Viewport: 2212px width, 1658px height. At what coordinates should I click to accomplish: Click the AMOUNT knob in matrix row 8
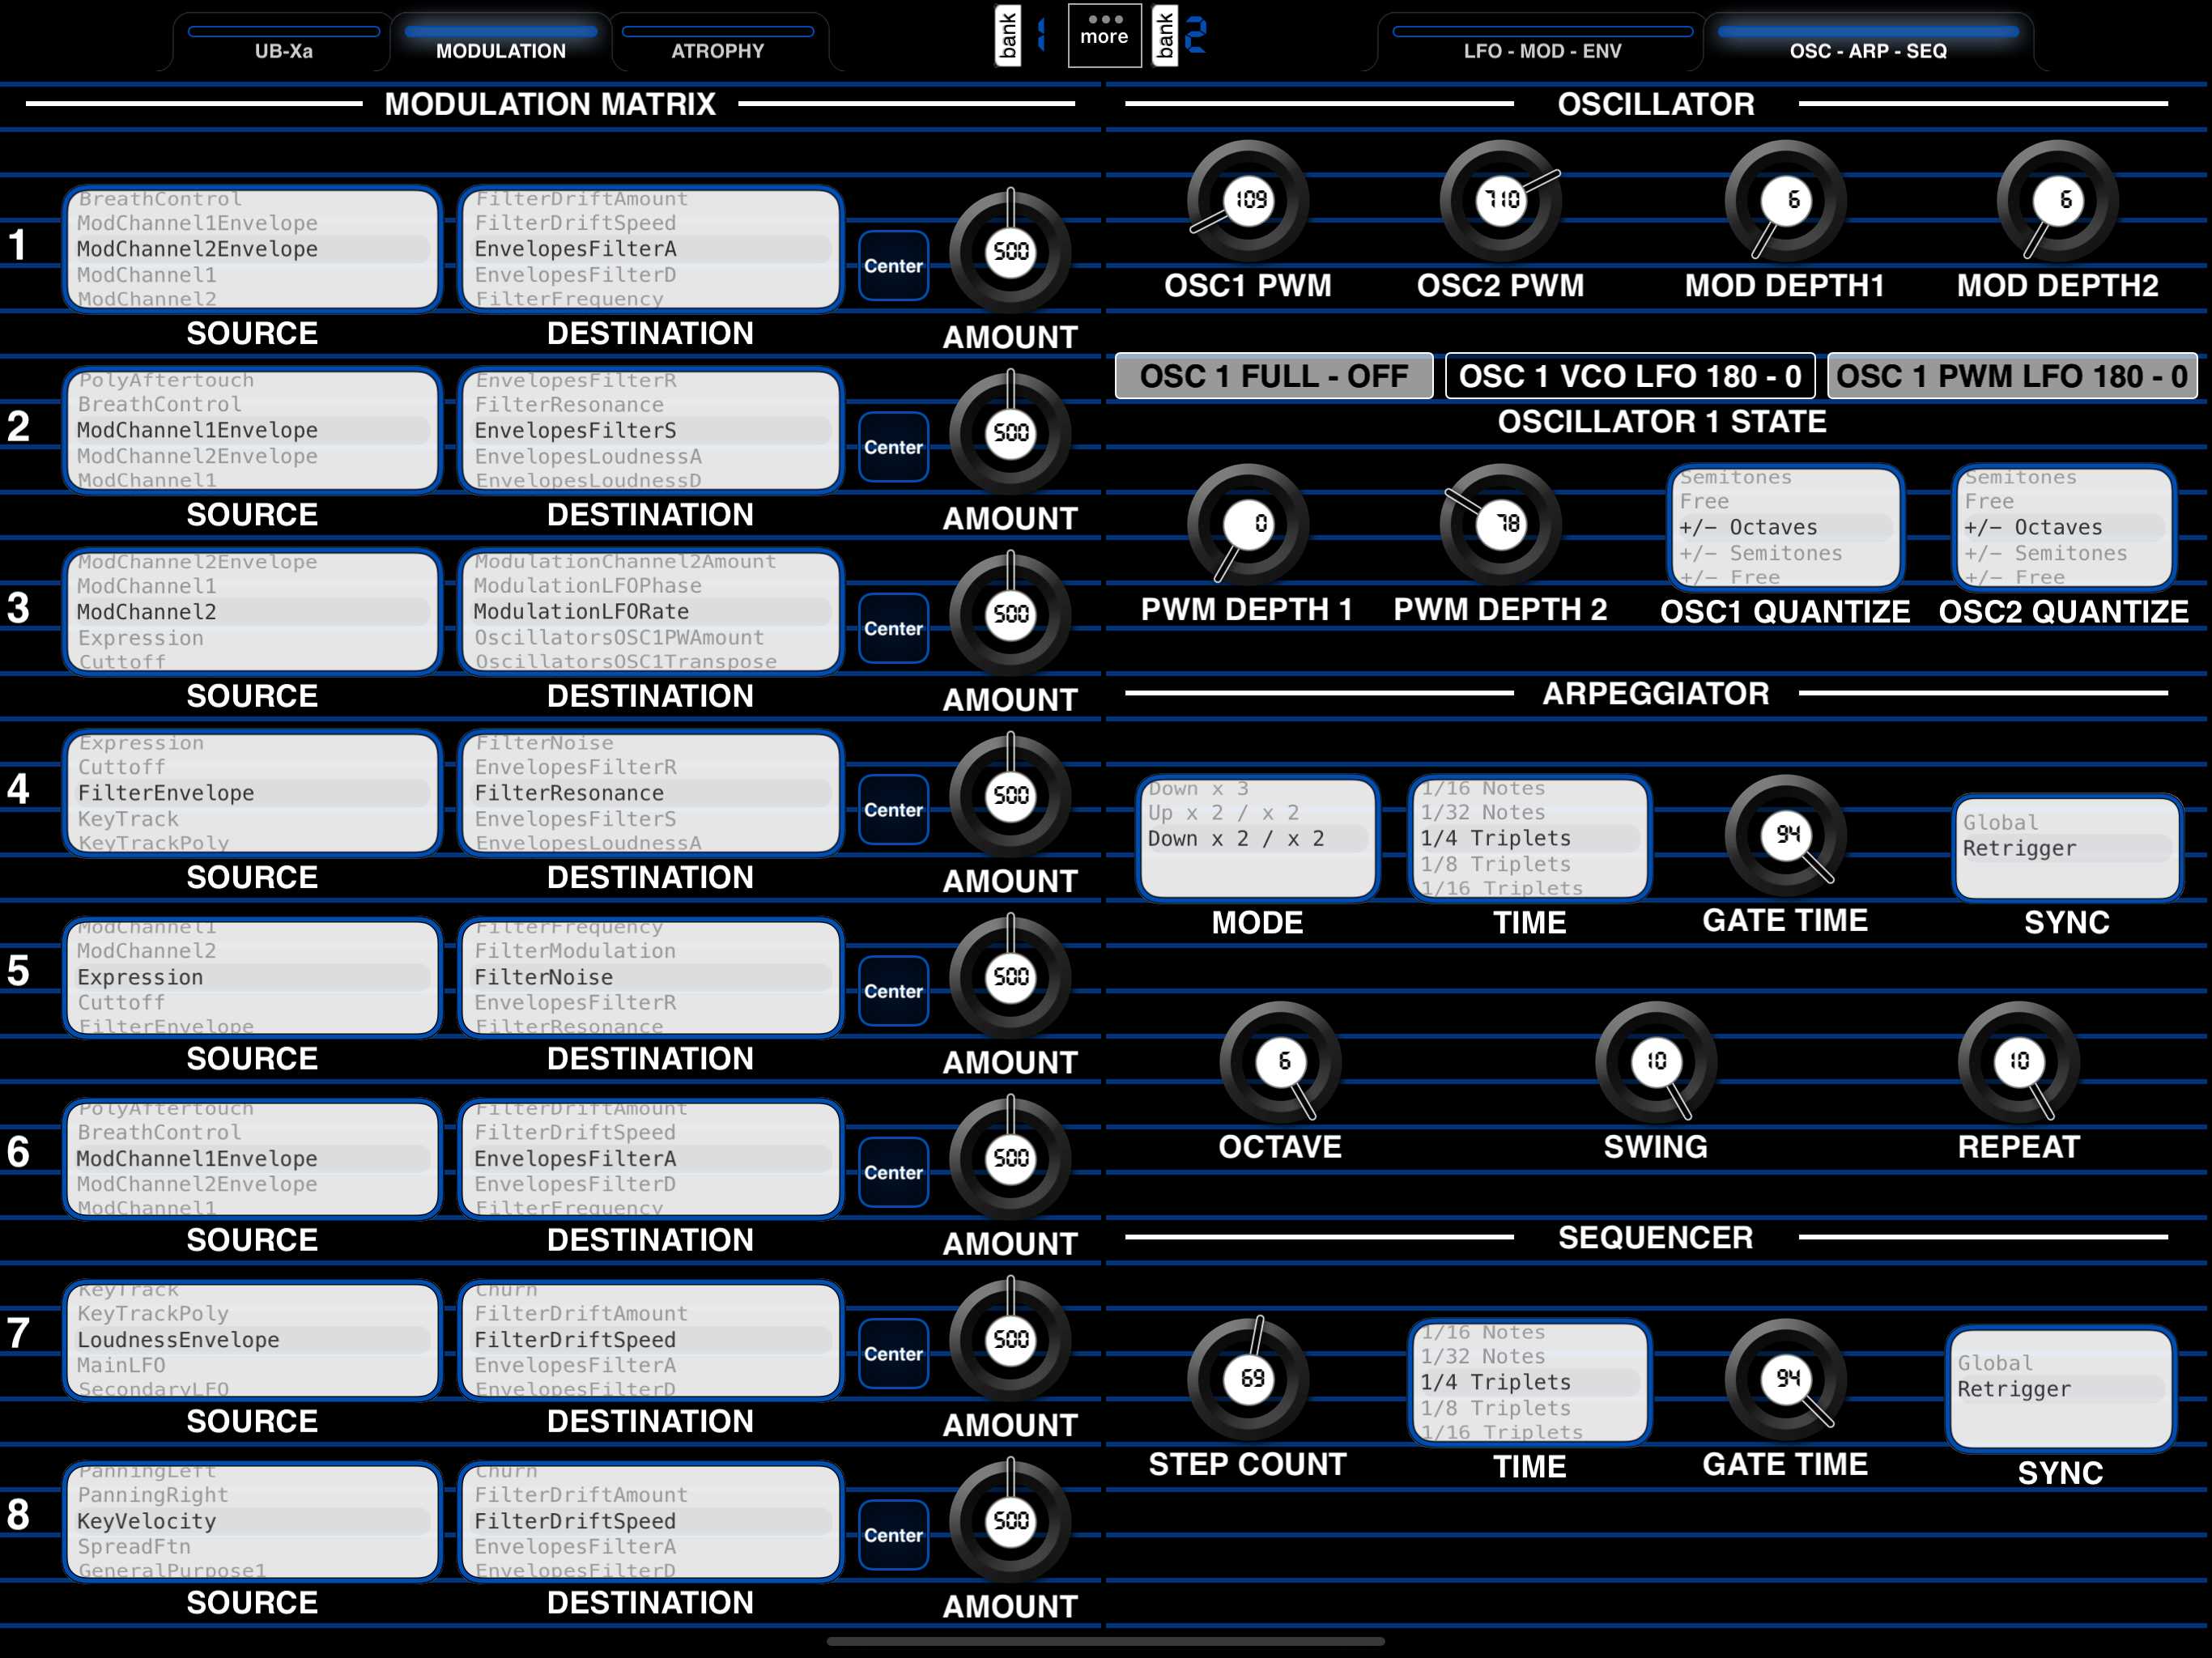coord(1010,1521)
